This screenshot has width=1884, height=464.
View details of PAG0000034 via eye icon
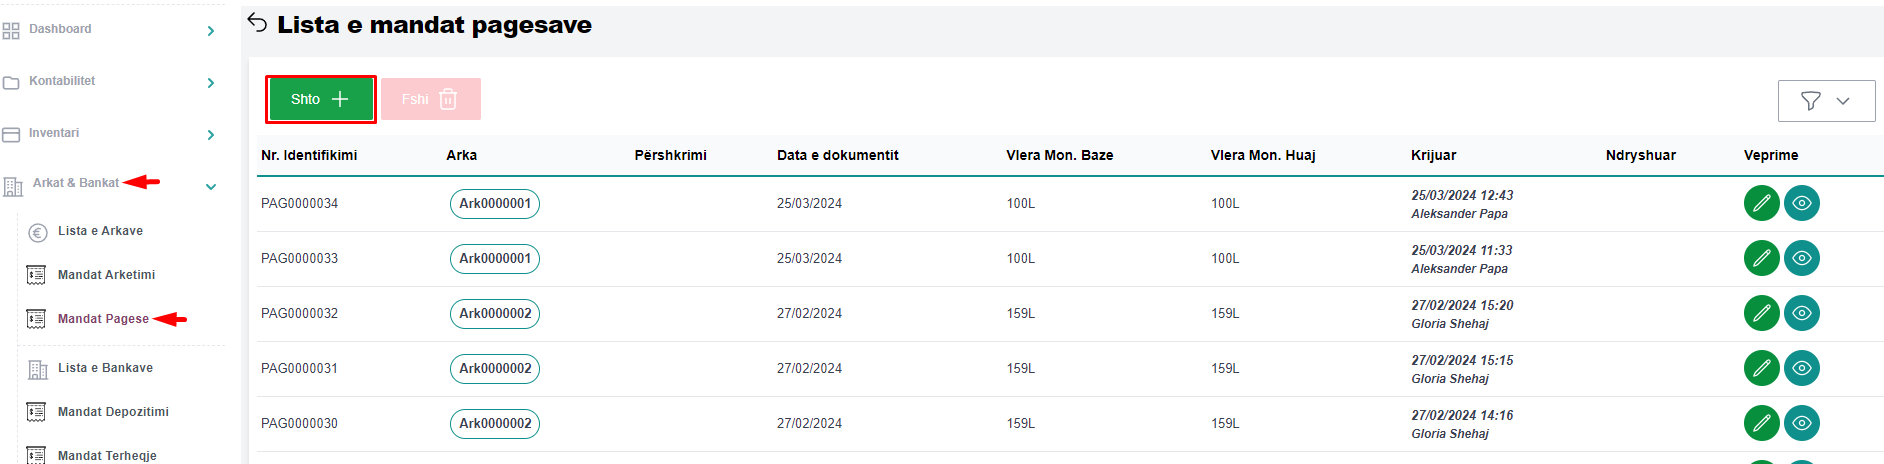point(1801,203)
